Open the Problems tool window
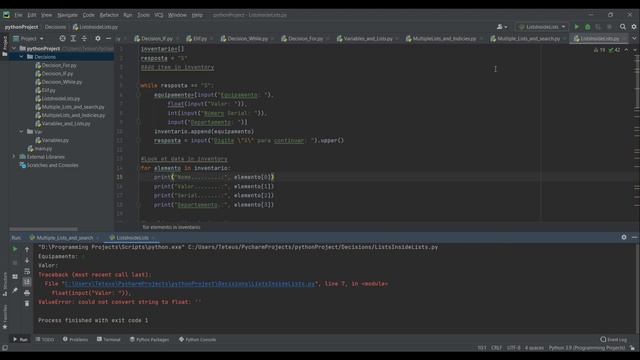This screenshot has width=640, height=360. 76,340
